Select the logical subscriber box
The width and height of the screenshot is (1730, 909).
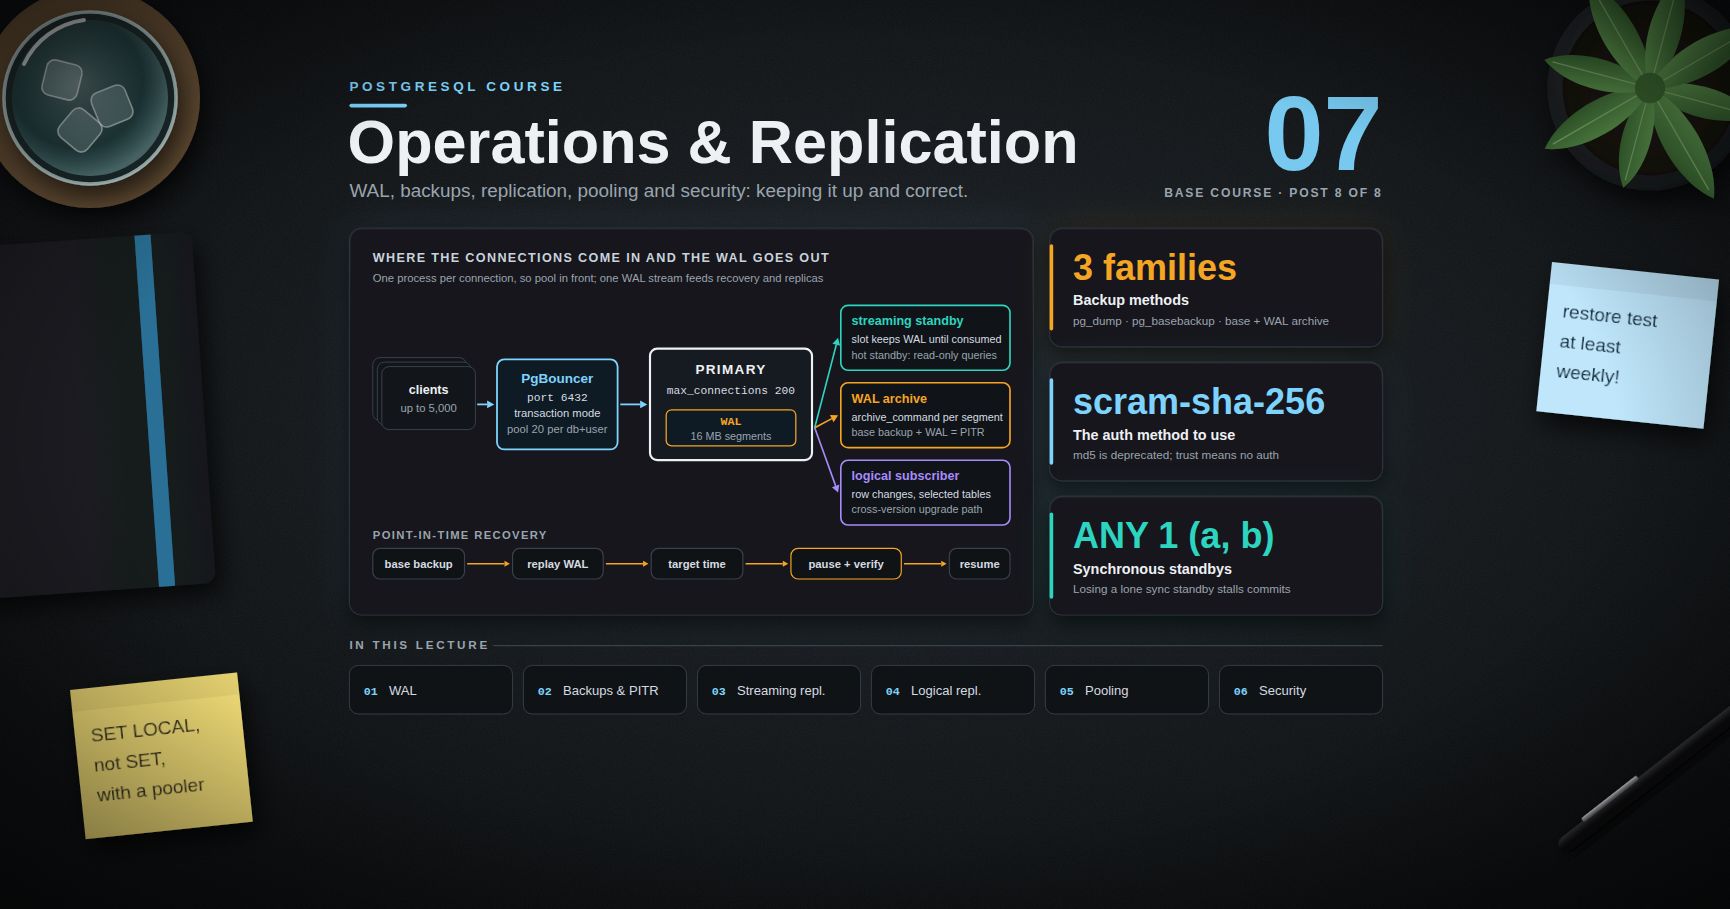pos(925,492)
